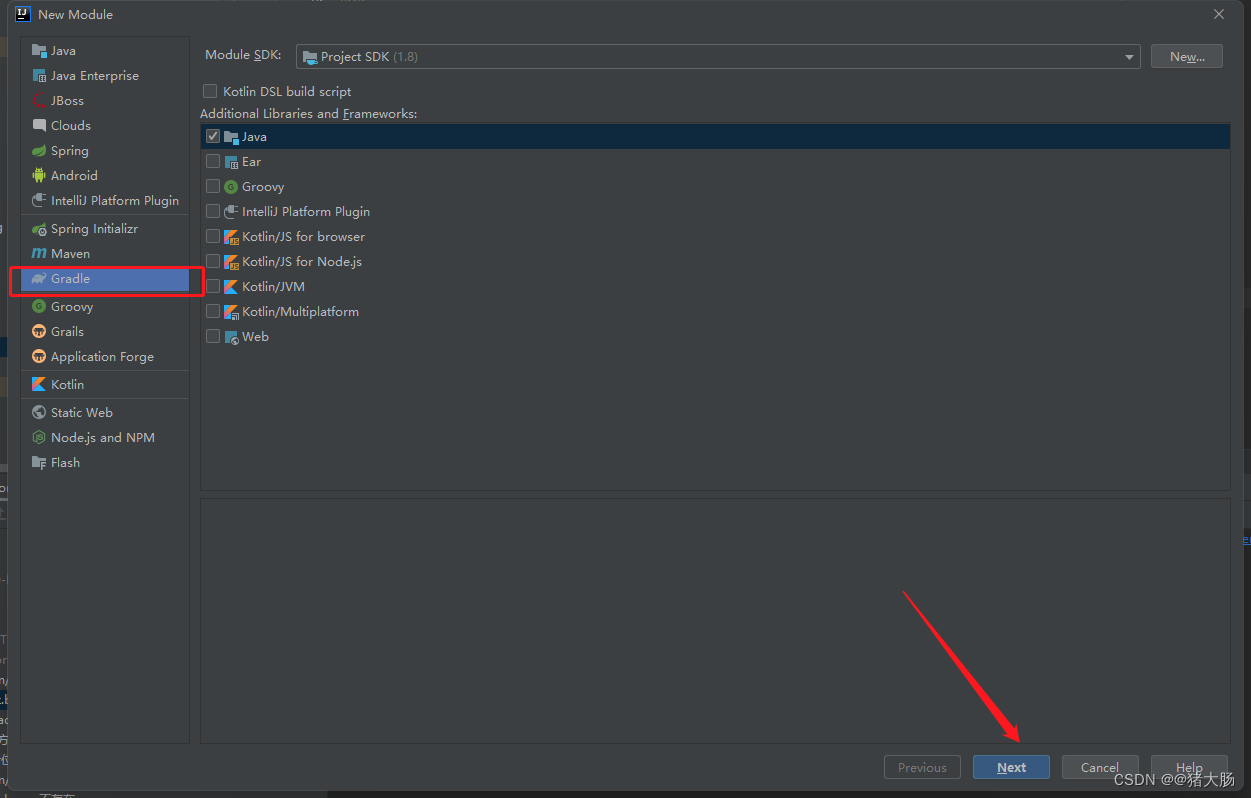
Task: Enable IntelliJ Platform Plugin framework checkbox
Action: 213,211
